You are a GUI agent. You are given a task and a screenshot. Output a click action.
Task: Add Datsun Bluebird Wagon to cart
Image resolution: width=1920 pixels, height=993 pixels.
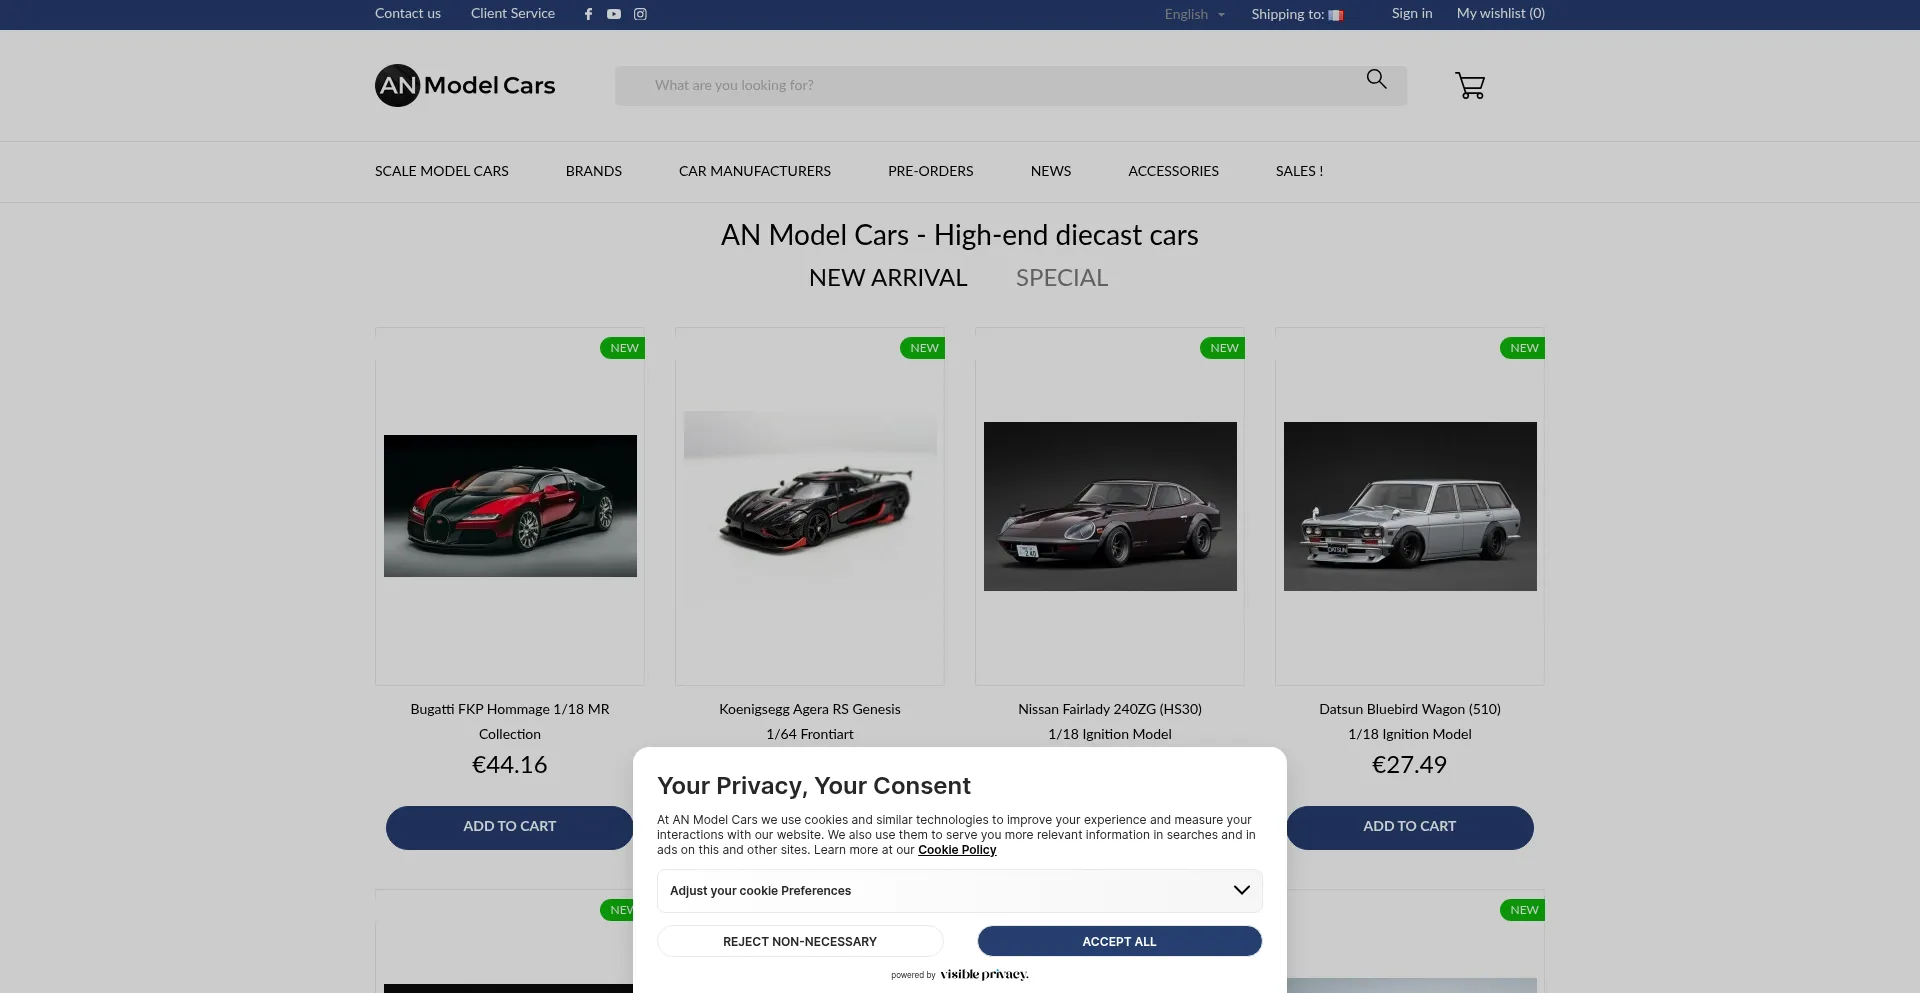(x=1410, y=827)
